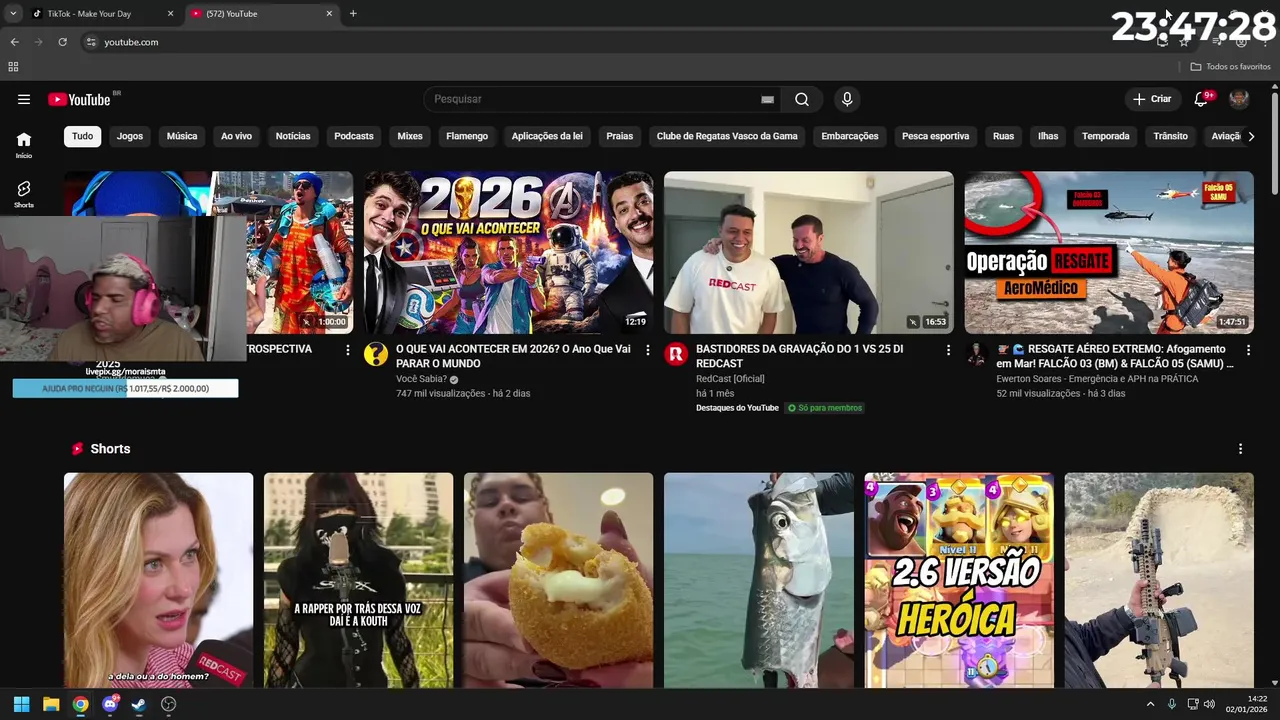
Task: Open short 'A rapper por trás dessa voz'
Action: click(358, 580)
